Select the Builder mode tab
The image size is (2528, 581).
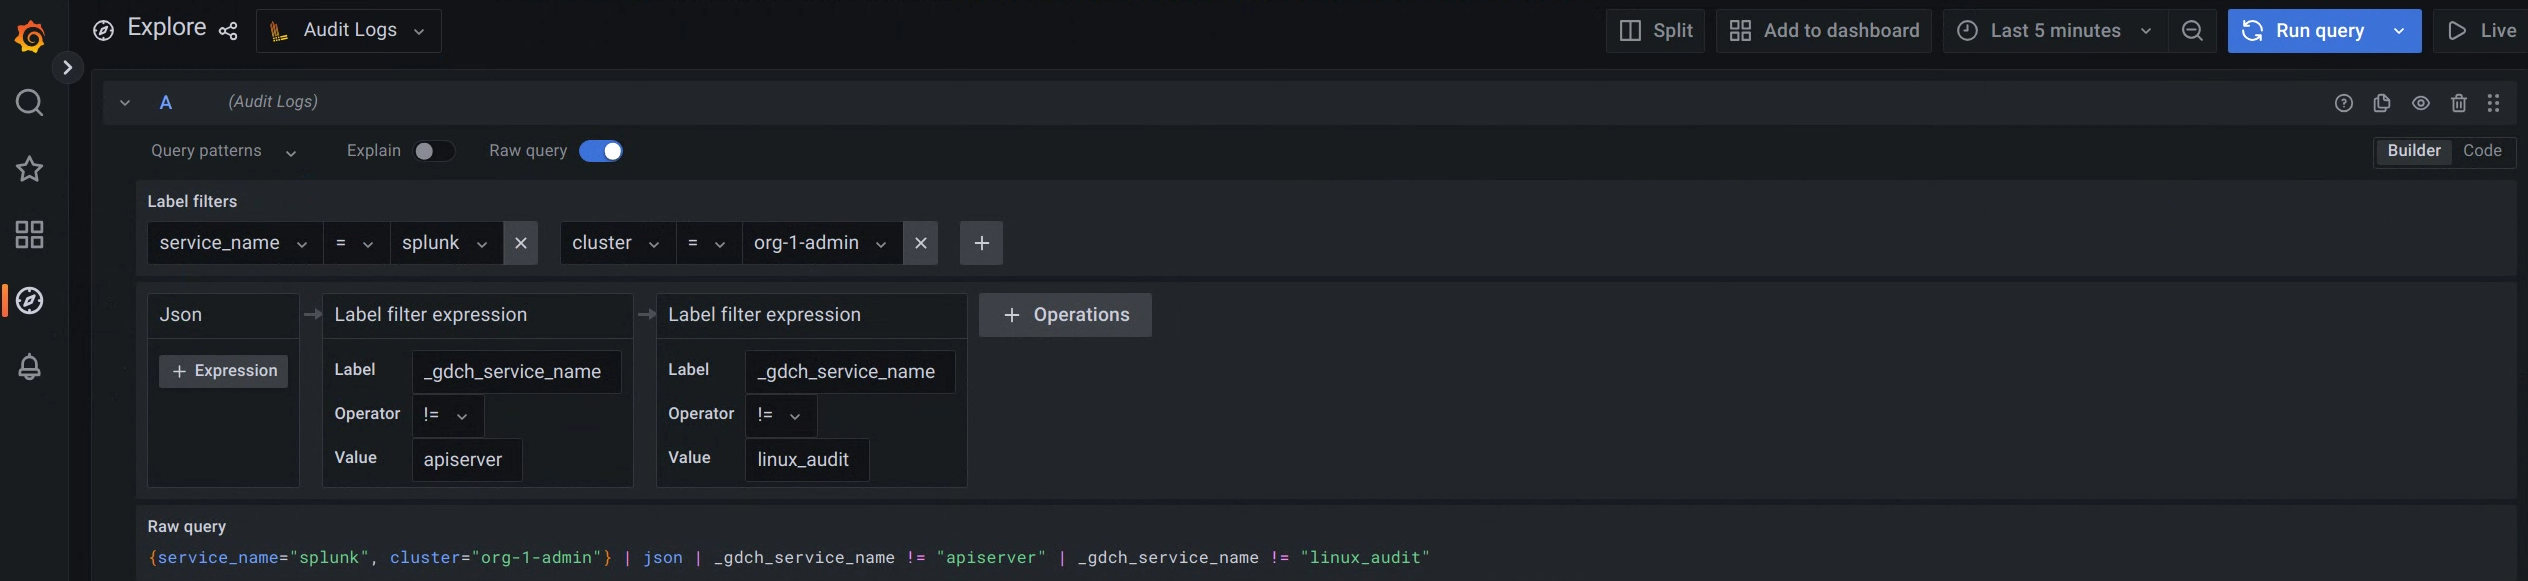[x=2413, y=151]
